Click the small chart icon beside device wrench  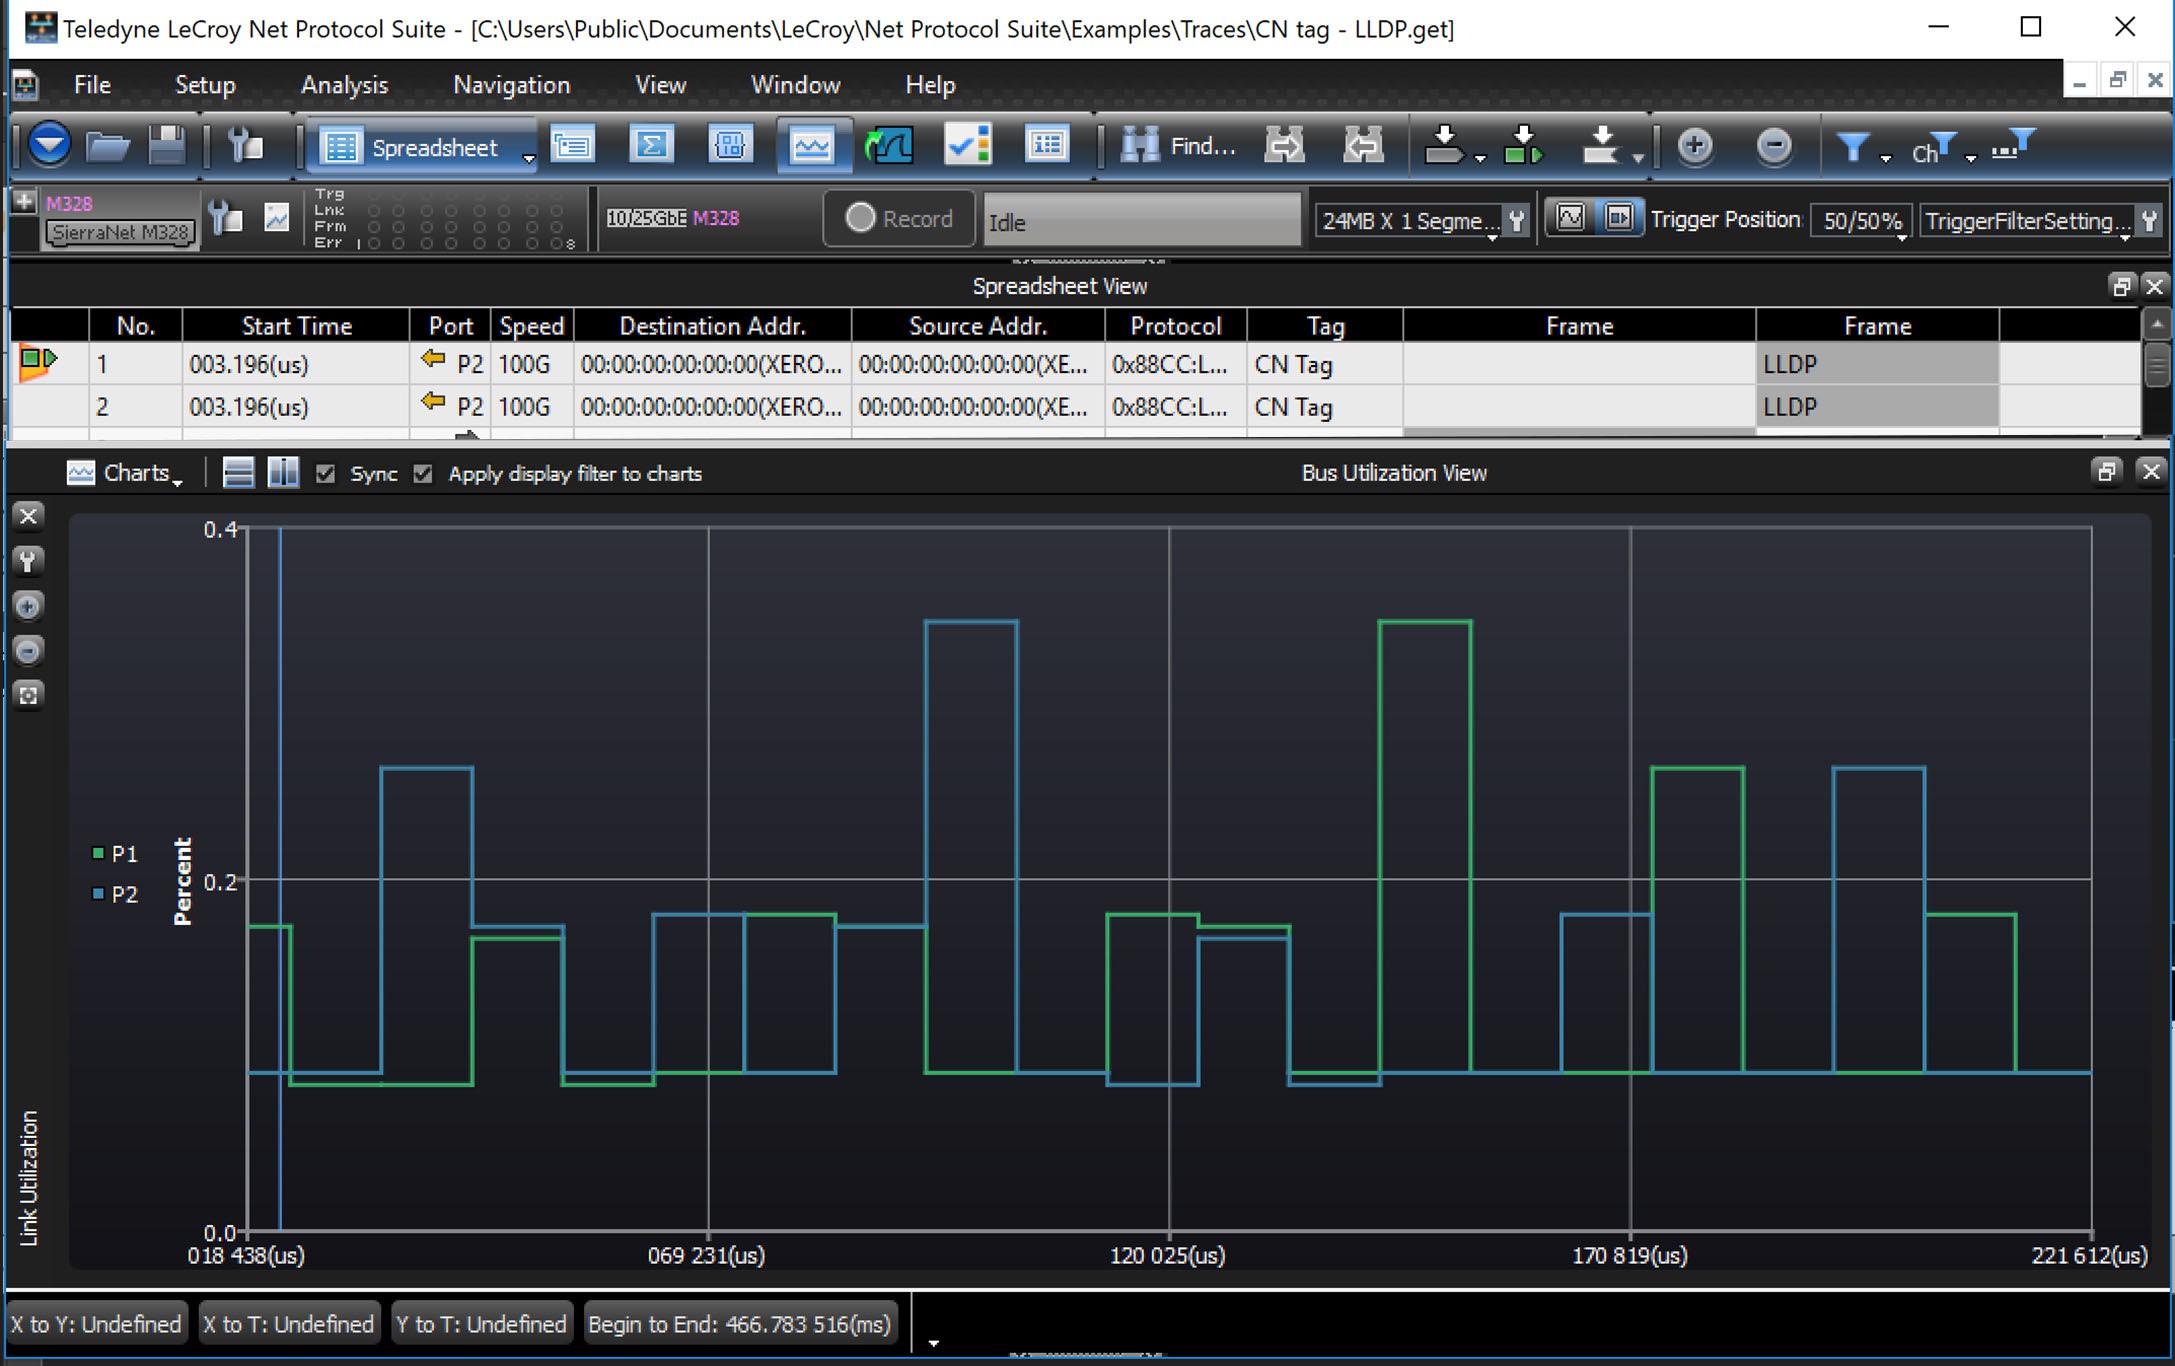click(276, 217)
